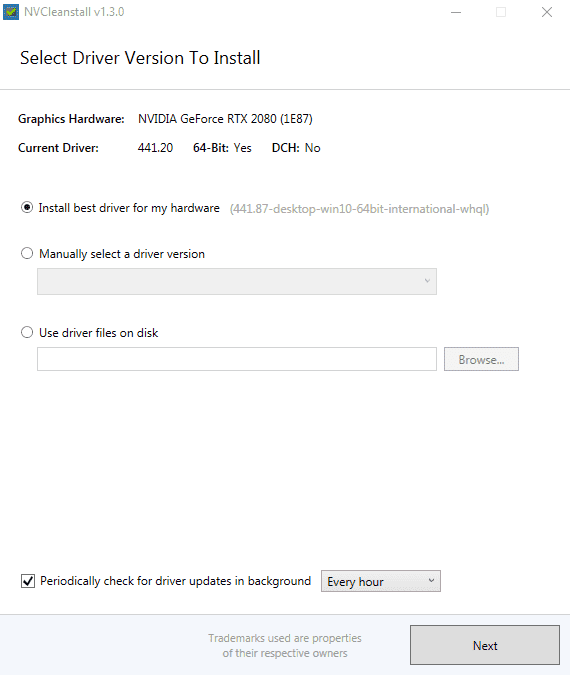Close the NVCleanstall window
Screen dimensions: 570x675
coord(547,12)
